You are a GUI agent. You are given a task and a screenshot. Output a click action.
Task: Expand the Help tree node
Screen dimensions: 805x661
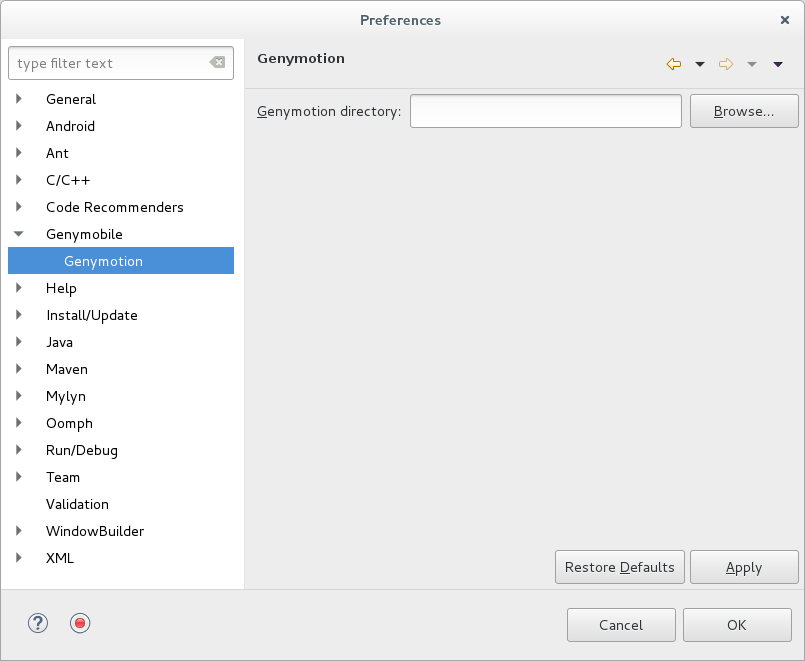point(19,288)
